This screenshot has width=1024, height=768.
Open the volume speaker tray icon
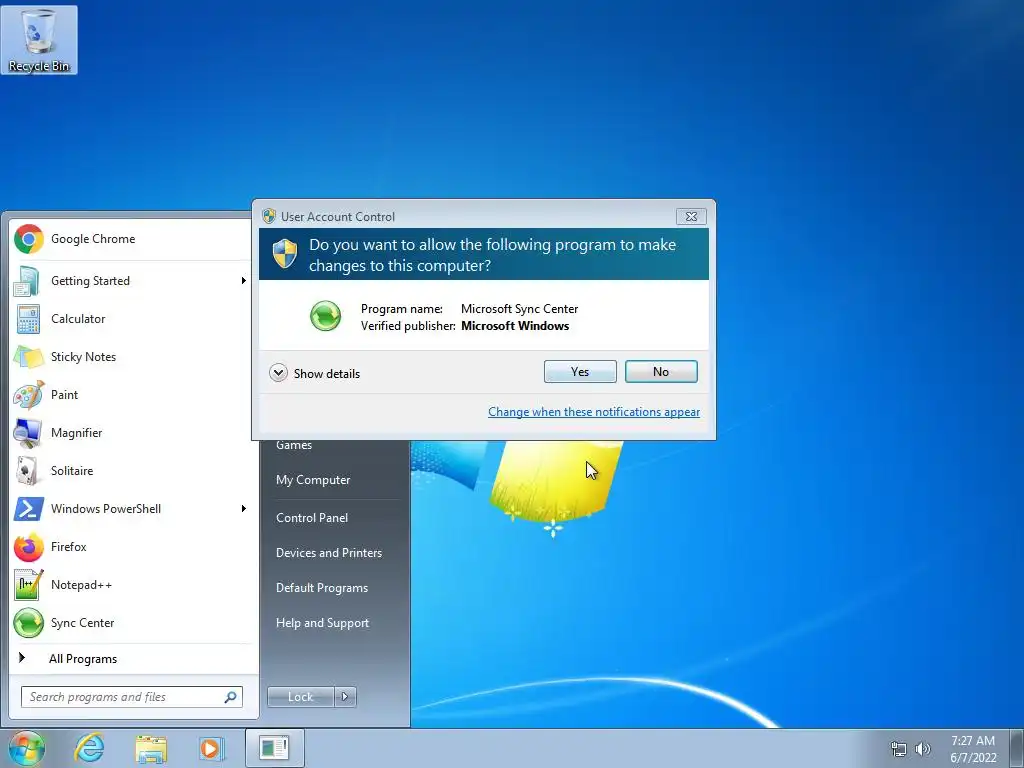point(923,748)
